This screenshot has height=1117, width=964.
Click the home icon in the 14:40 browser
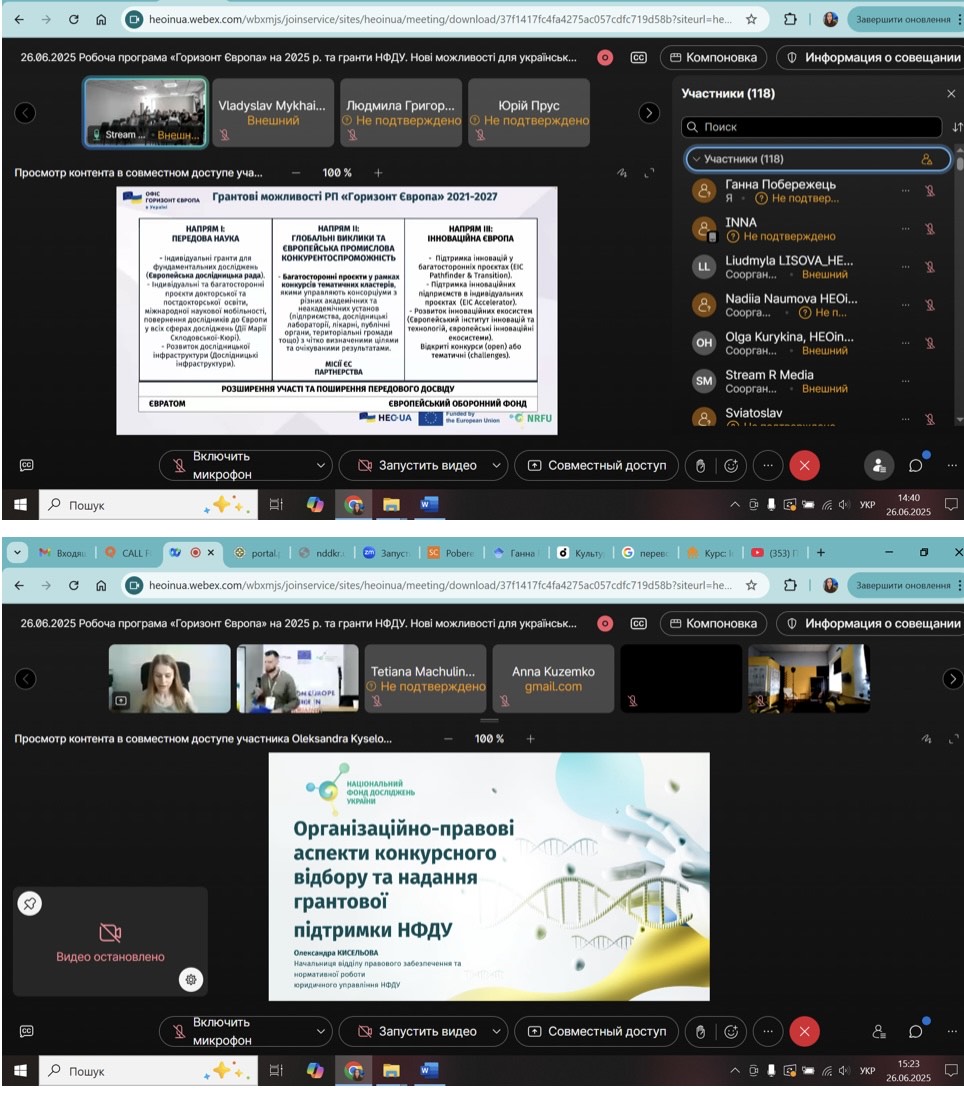pos(101,20)
